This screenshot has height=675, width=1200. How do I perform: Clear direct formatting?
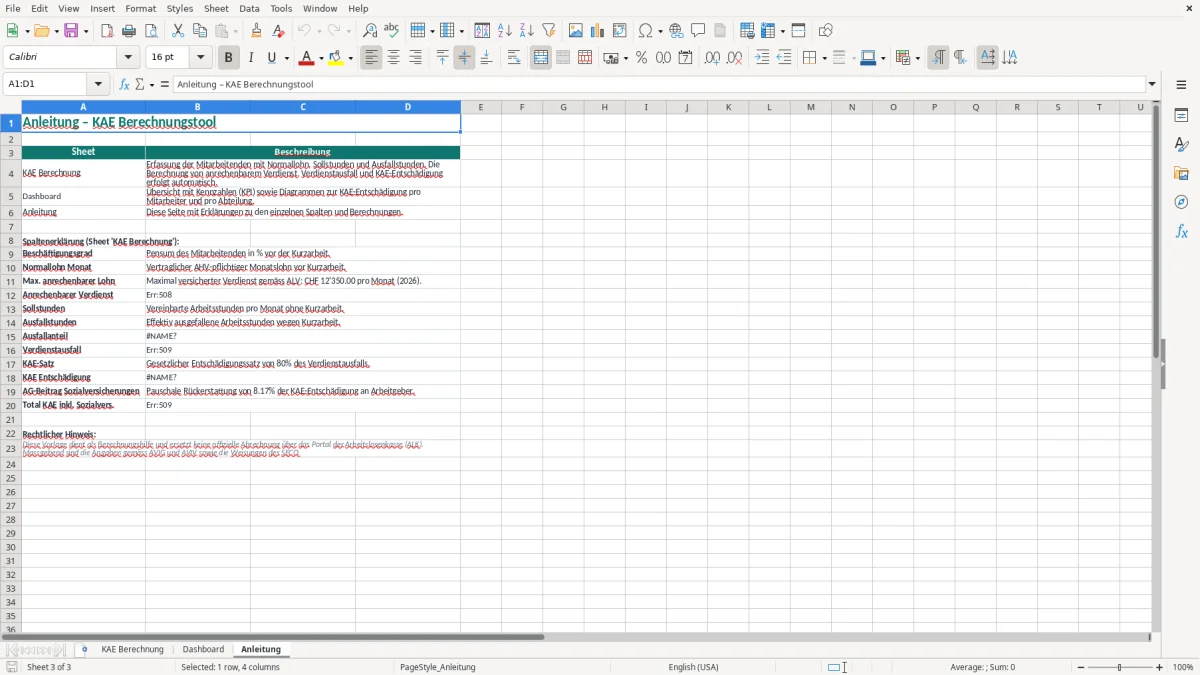click(279, 31)
